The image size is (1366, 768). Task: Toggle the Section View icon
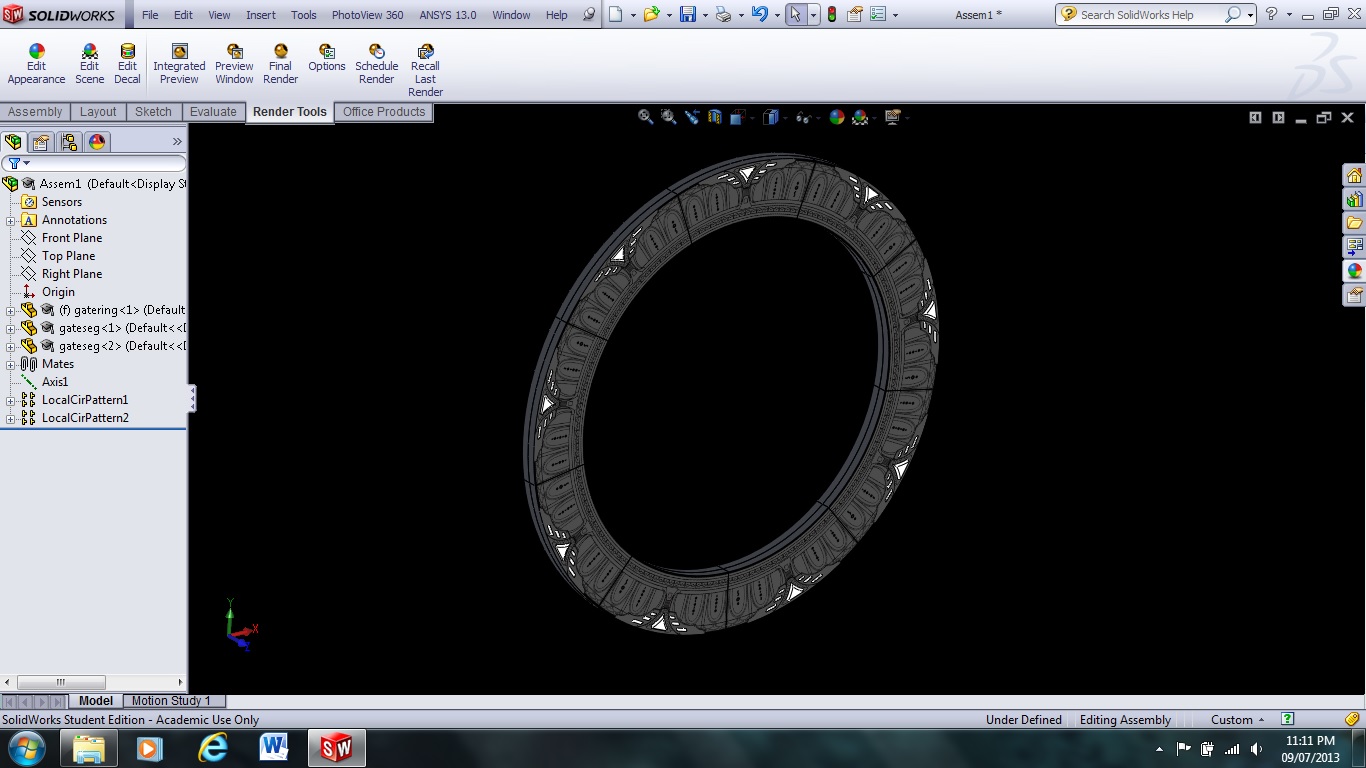(x=714, y=117)
